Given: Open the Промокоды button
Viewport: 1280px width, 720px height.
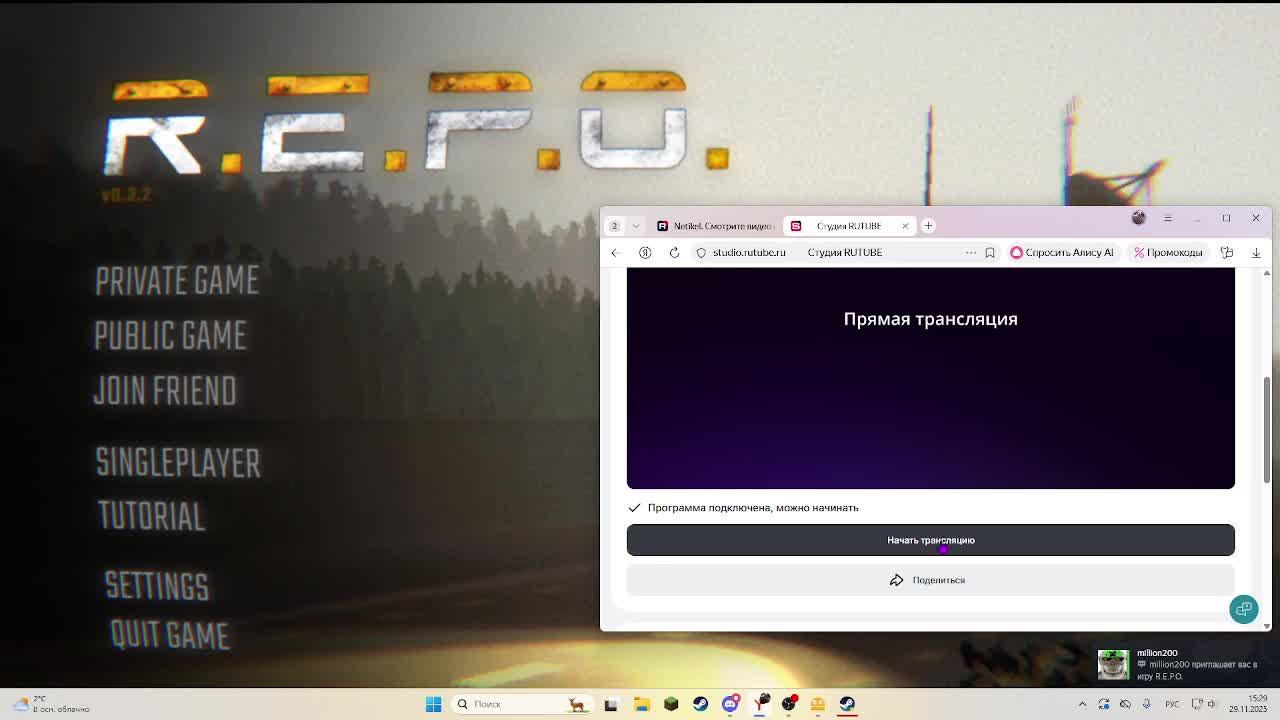Looking at the screenshot, I should (x=1168, y=252).
